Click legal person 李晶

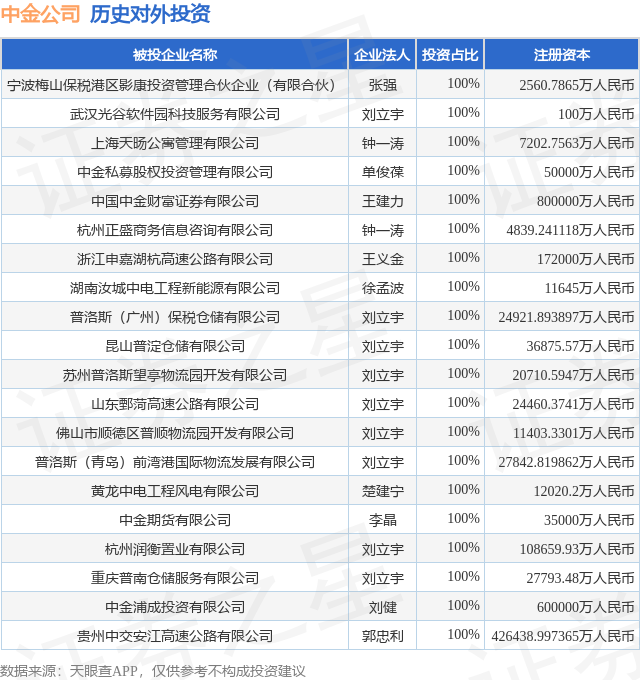382,520
